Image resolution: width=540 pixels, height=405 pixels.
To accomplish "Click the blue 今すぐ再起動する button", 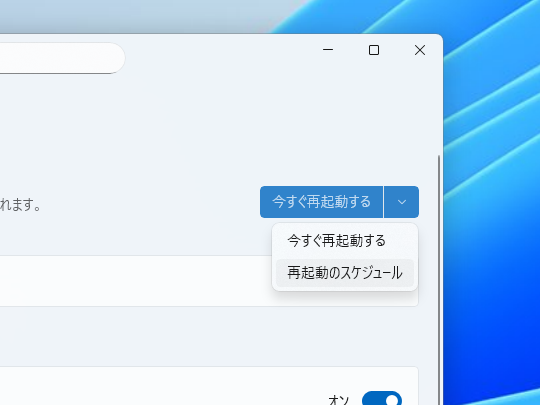I will point(321,202).
